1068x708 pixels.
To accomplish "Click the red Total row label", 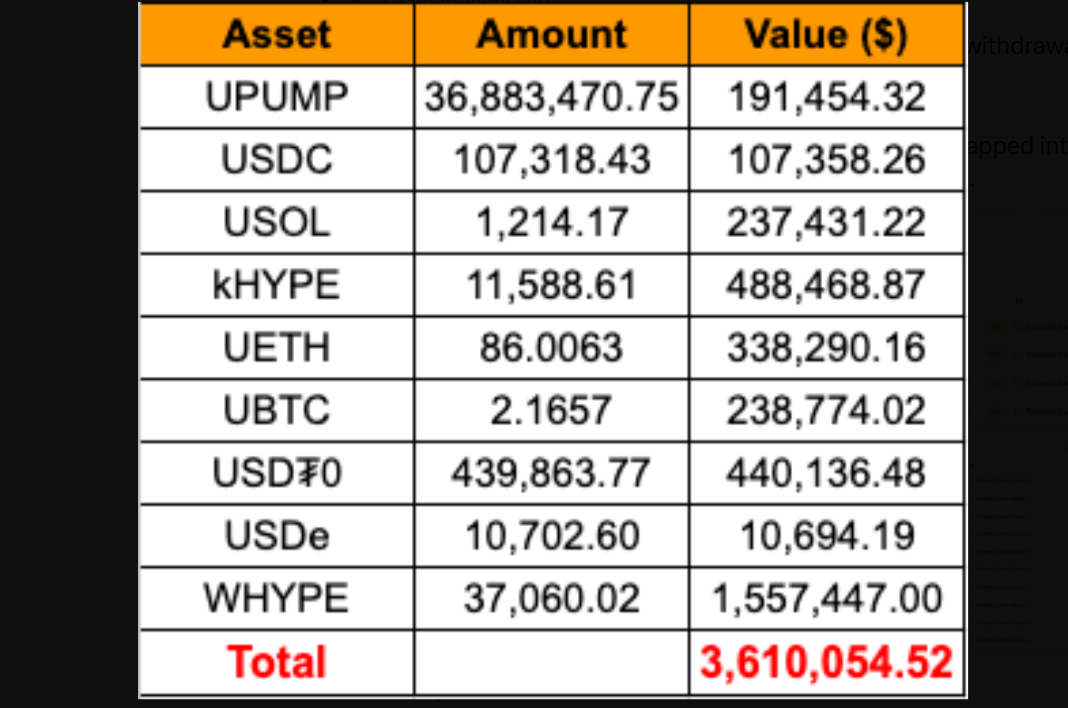I will pyautogui.click(x=277, y=662).
